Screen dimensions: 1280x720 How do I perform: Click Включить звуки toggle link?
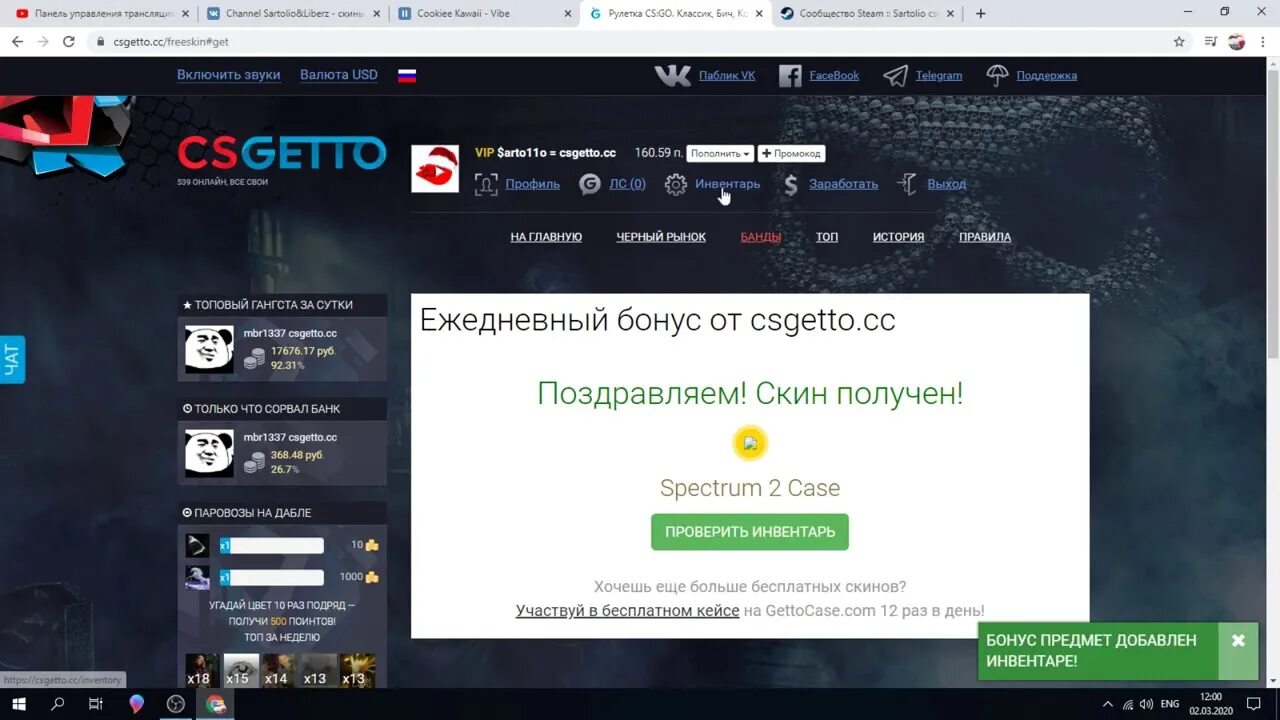coord(229,75)
